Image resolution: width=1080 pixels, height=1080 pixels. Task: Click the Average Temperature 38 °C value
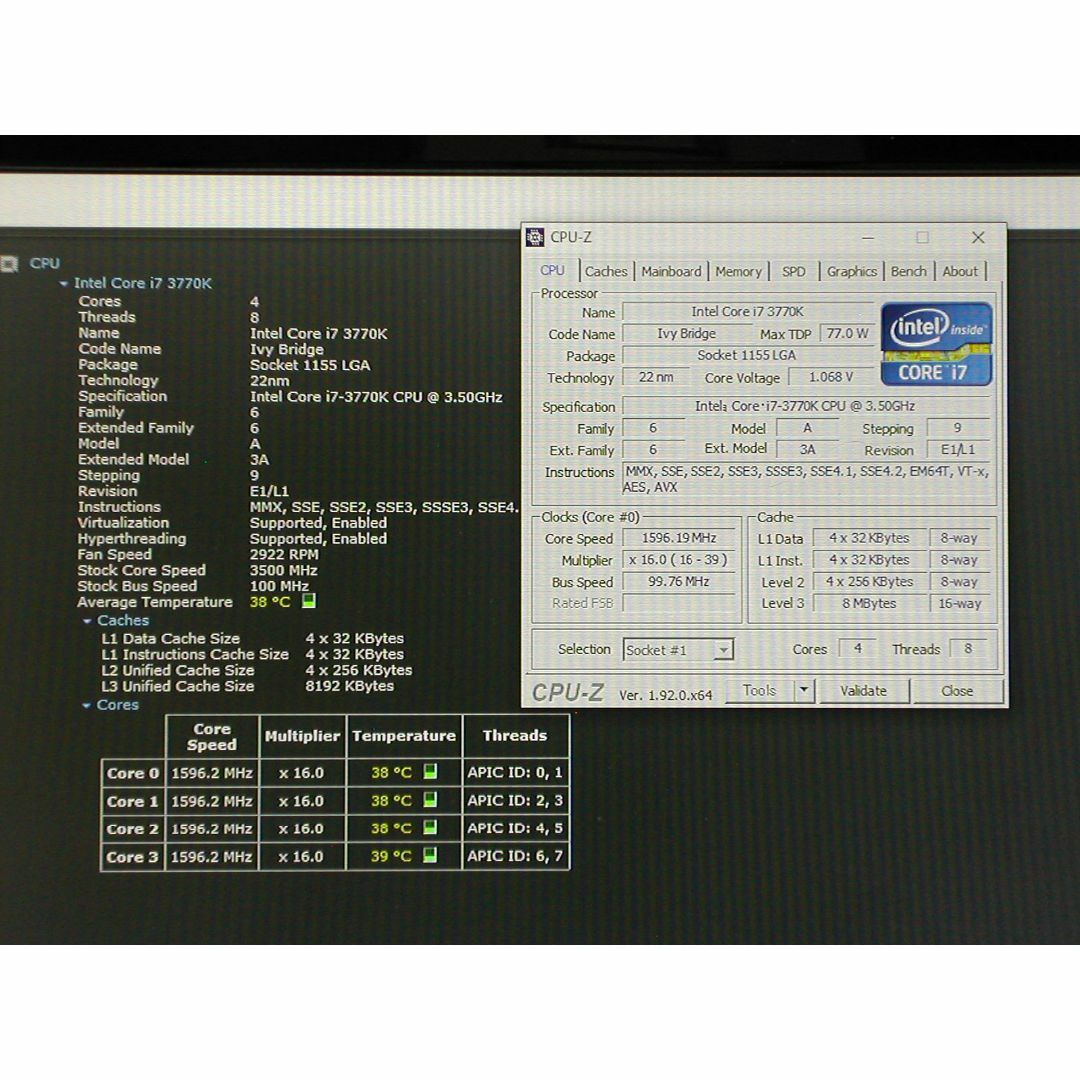point(270,602)
